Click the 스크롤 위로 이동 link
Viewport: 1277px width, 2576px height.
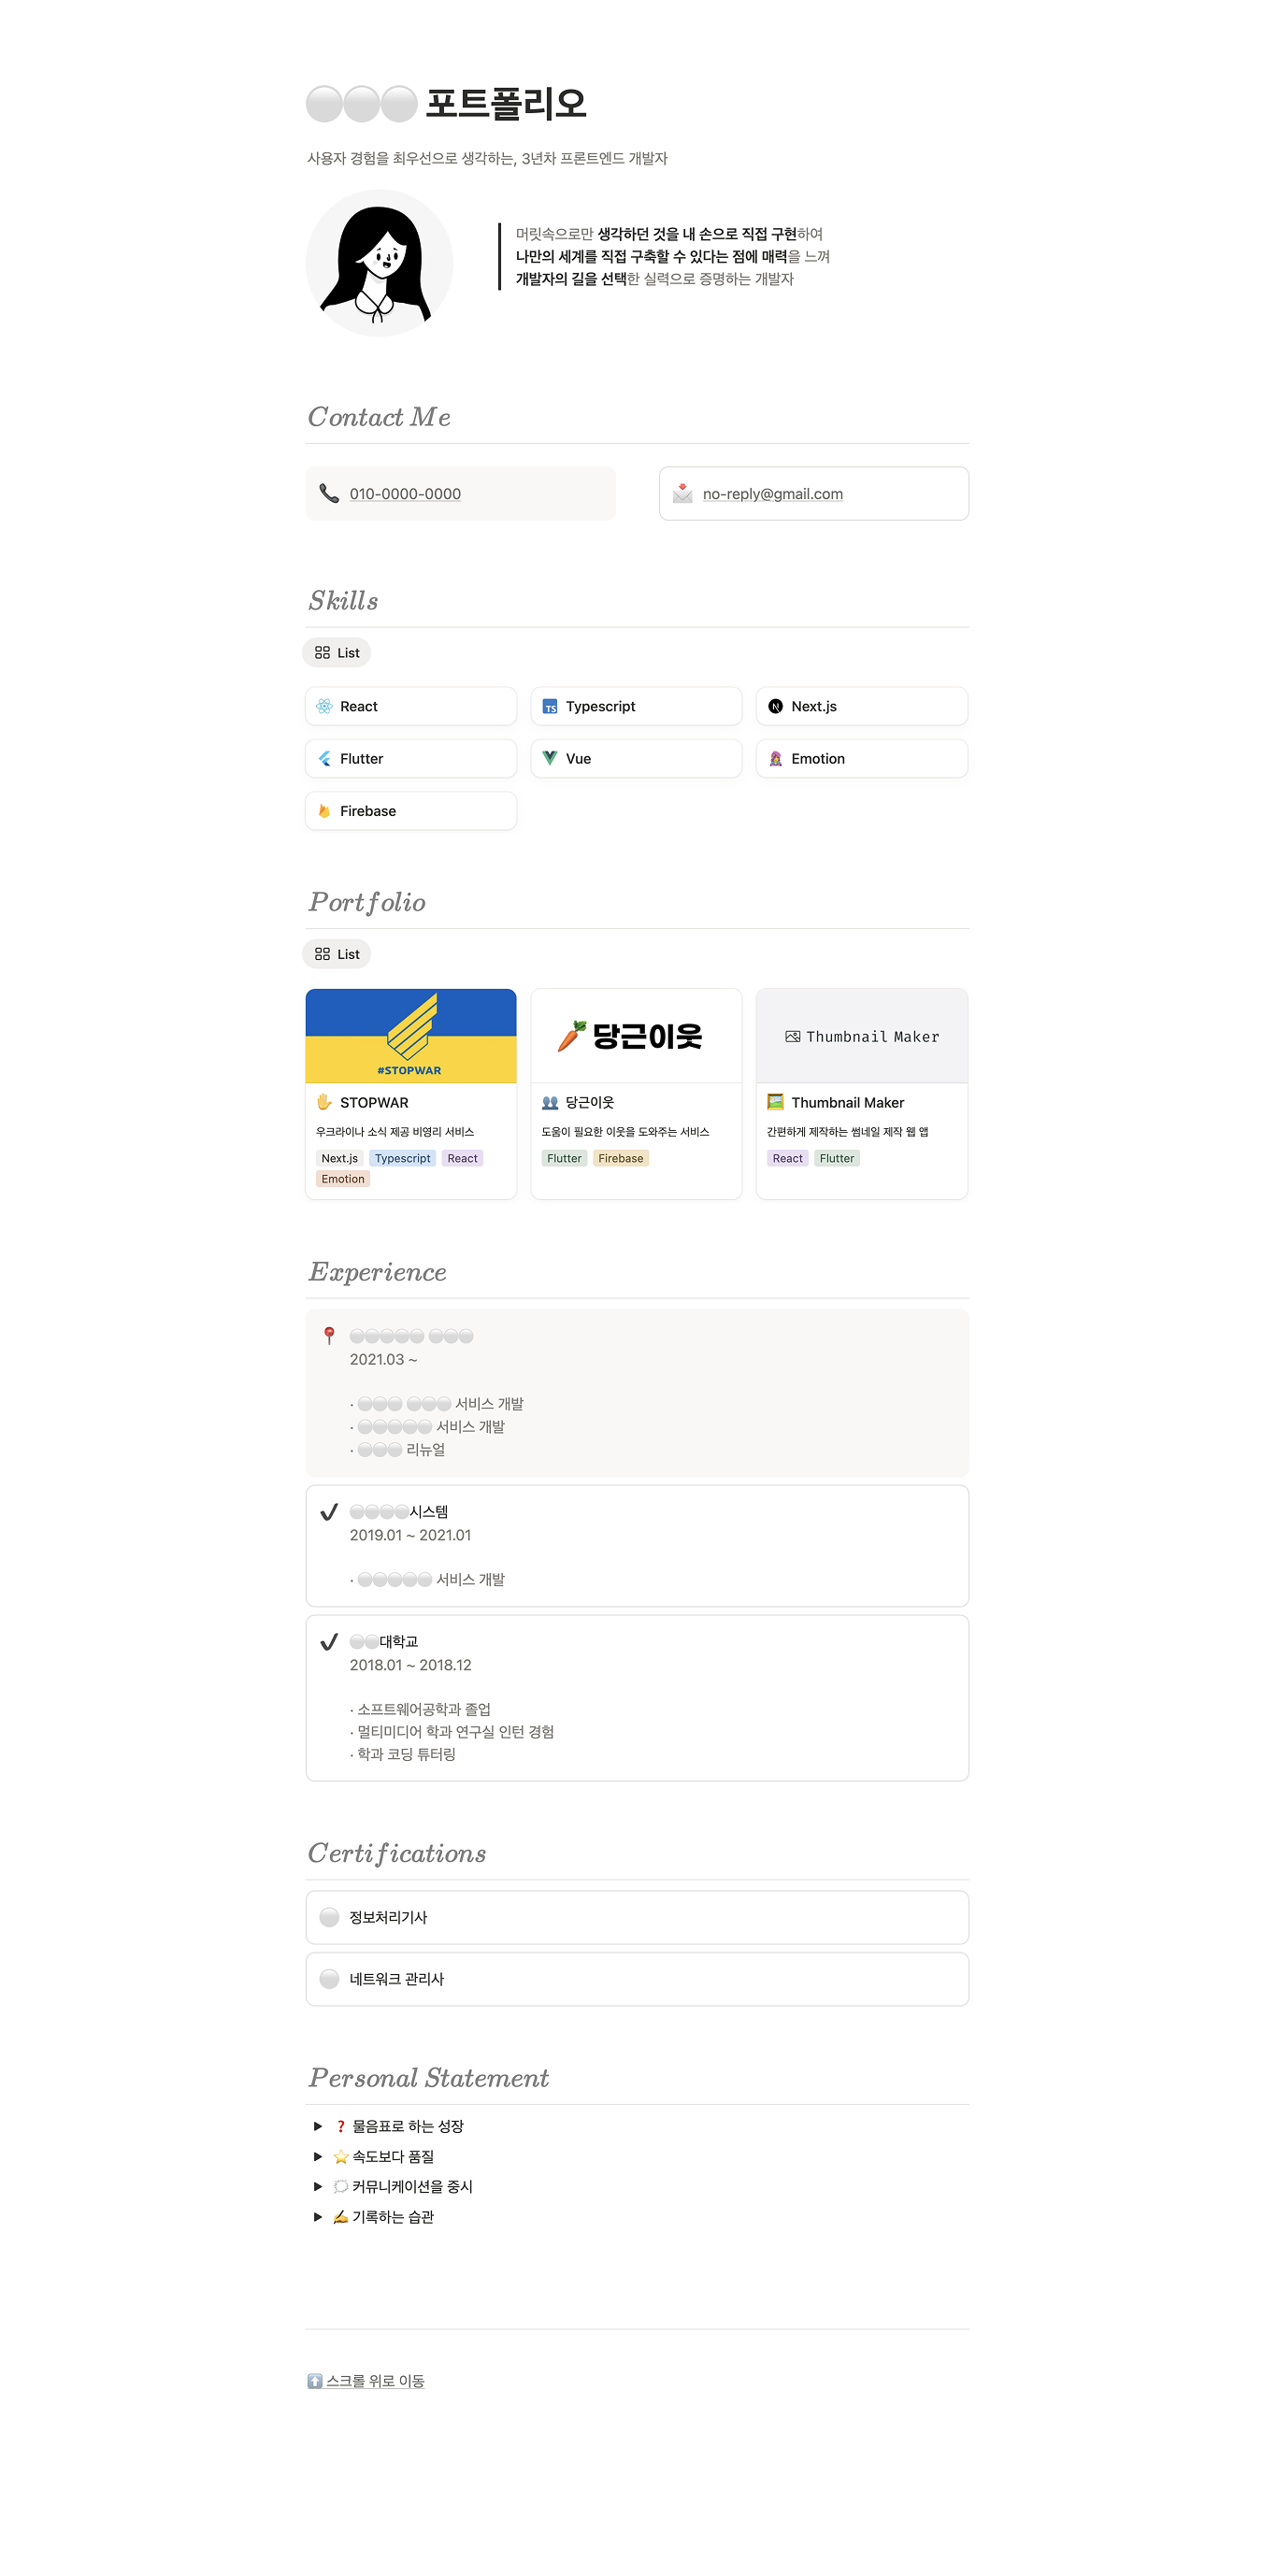[375, 2381]
